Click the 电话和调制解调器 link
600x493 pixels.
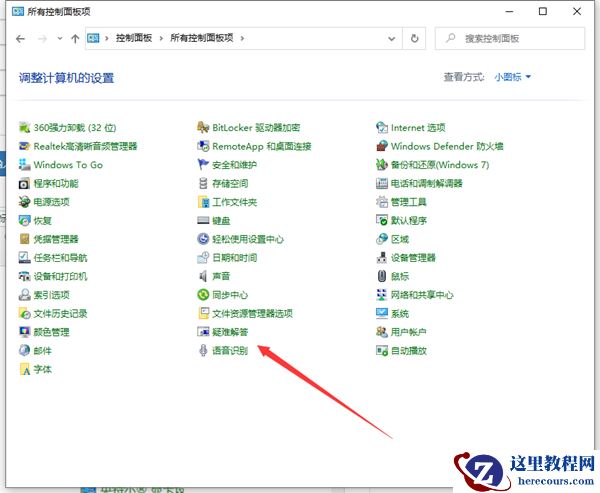(x=427, y=183)
